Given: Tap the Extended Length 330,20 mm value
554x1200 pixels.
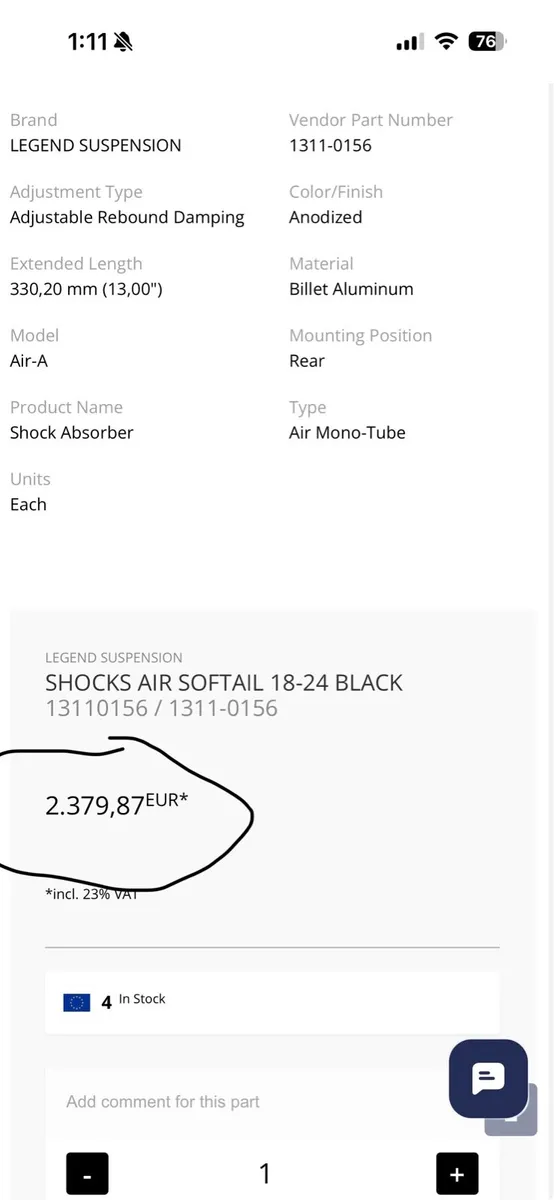Looking at the screenshot, I should (86, 289).
